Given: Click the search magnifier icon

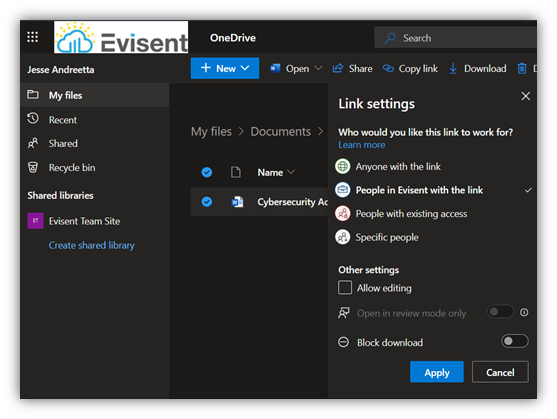Looking at the screenshot, I should tap(390, 38).
